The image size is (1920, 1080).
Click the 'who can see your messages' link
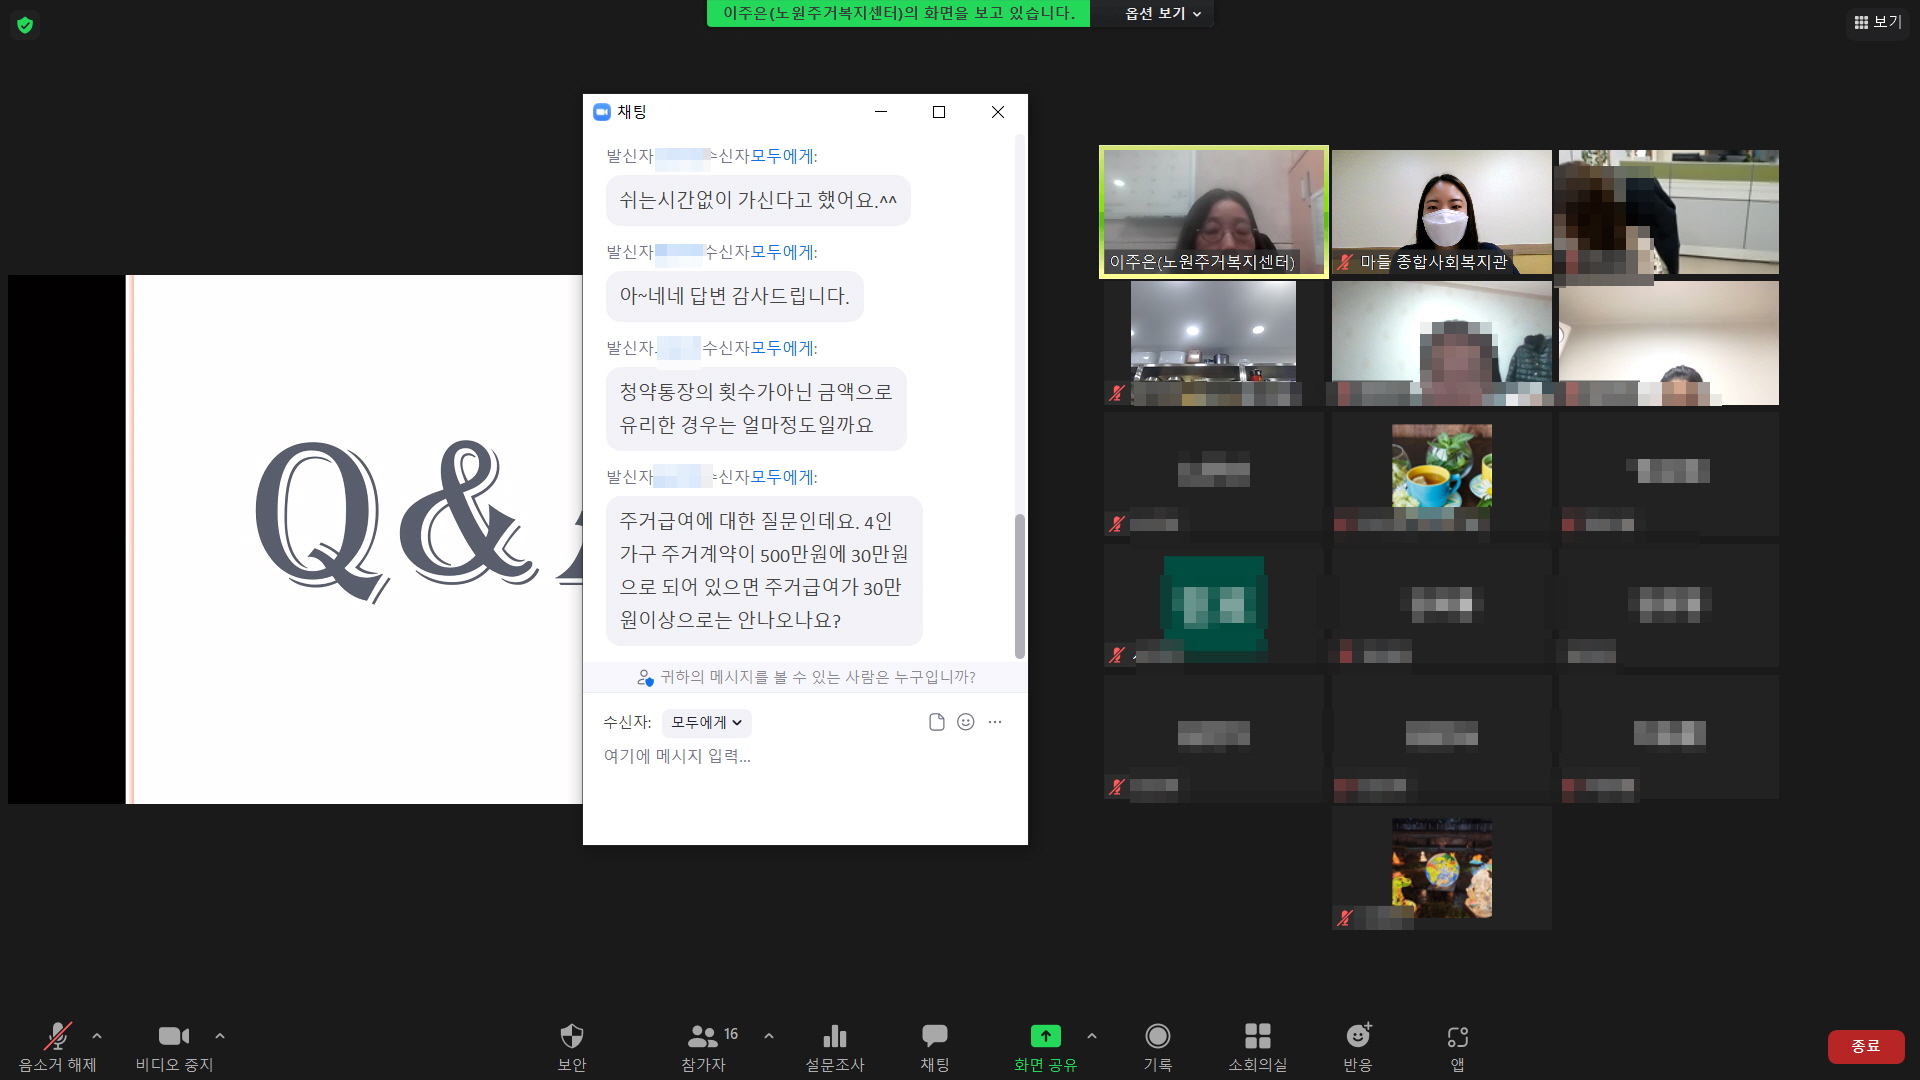pos(806,677)
